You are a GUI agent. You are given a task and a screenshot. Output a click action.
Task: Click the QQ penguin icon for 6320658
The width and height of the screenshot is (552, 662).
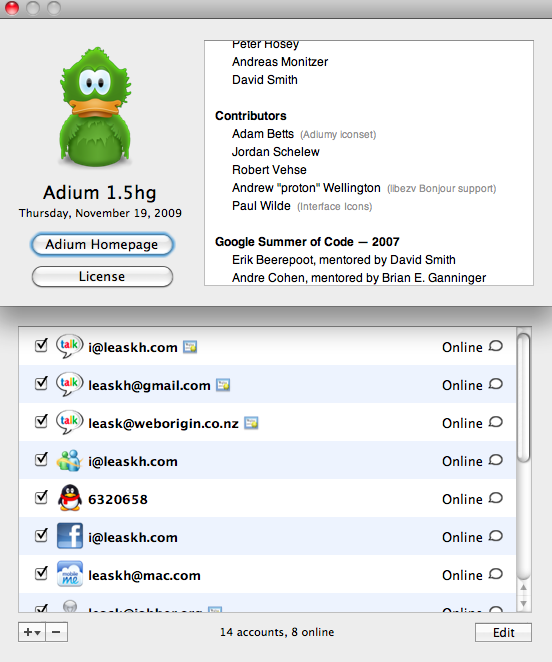coord(70,498)
